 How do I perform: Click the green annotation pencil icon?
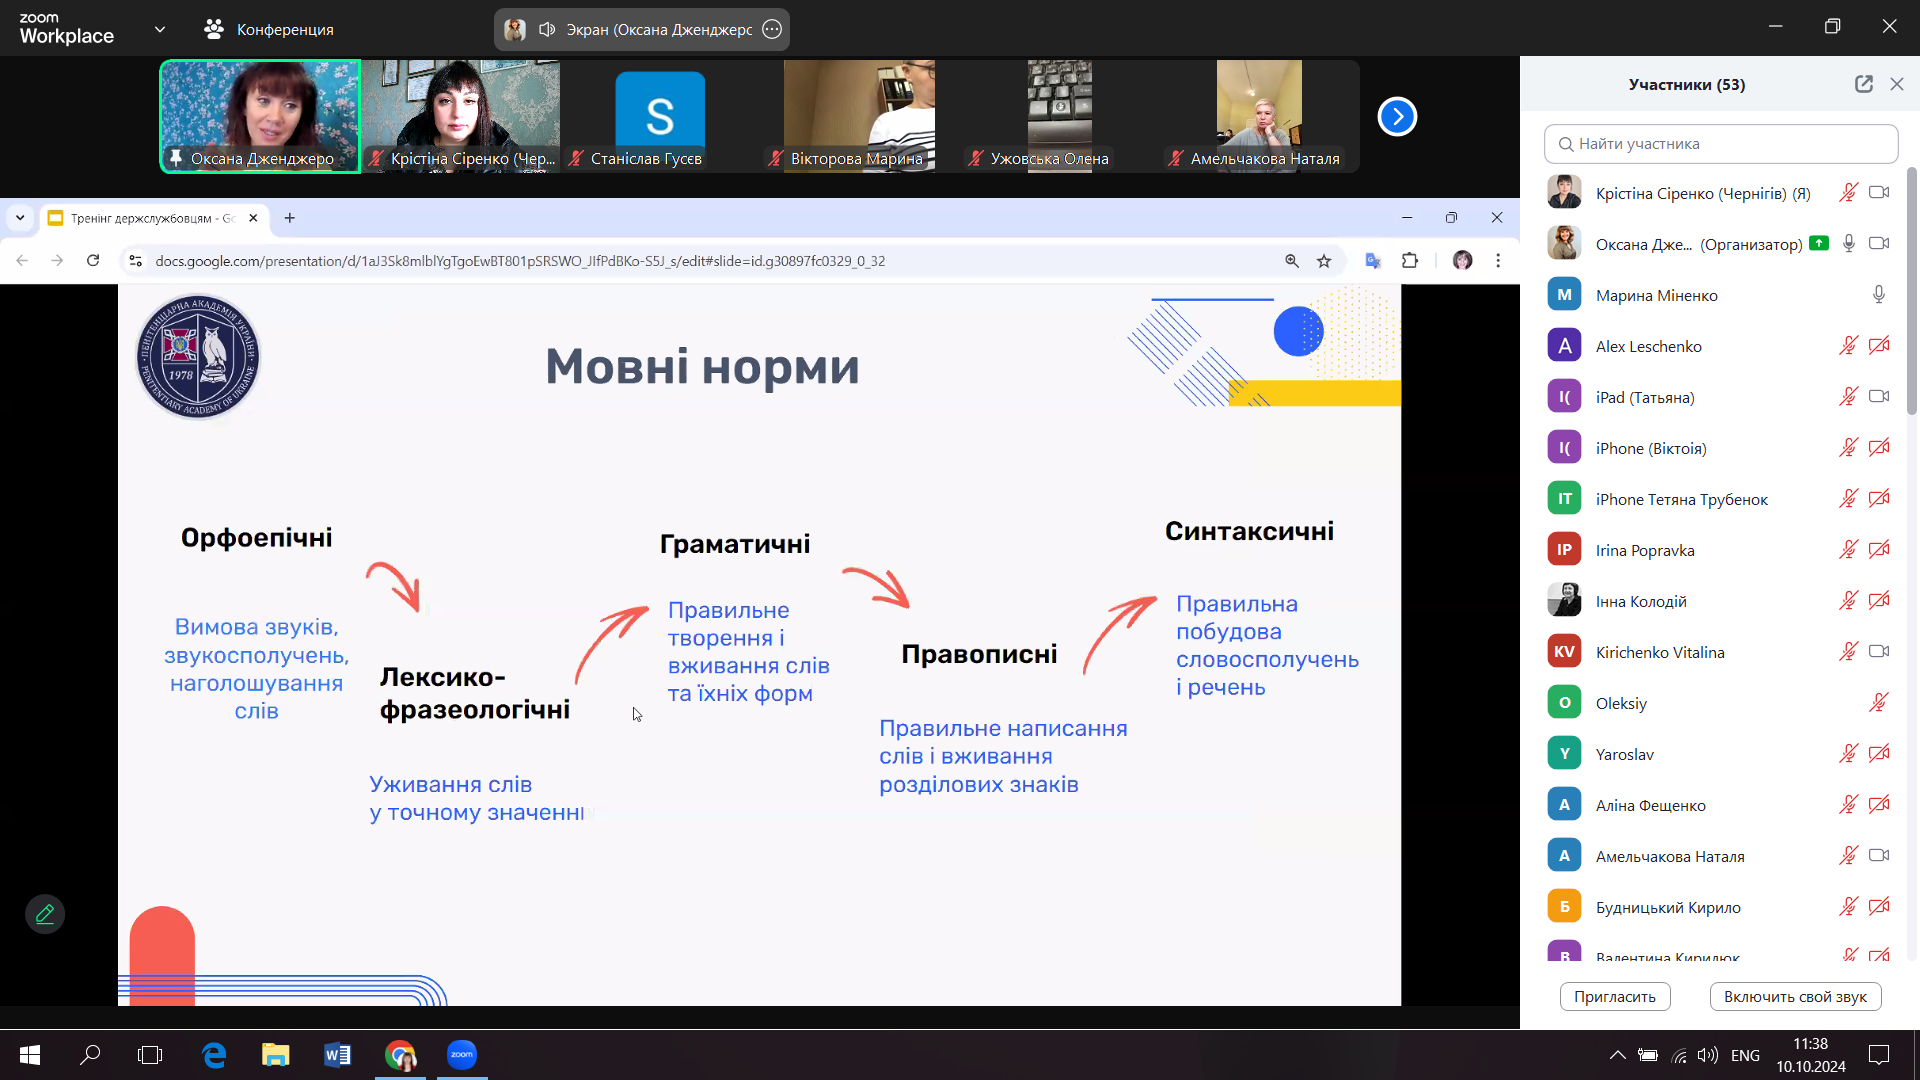click(x=45, y=914)
